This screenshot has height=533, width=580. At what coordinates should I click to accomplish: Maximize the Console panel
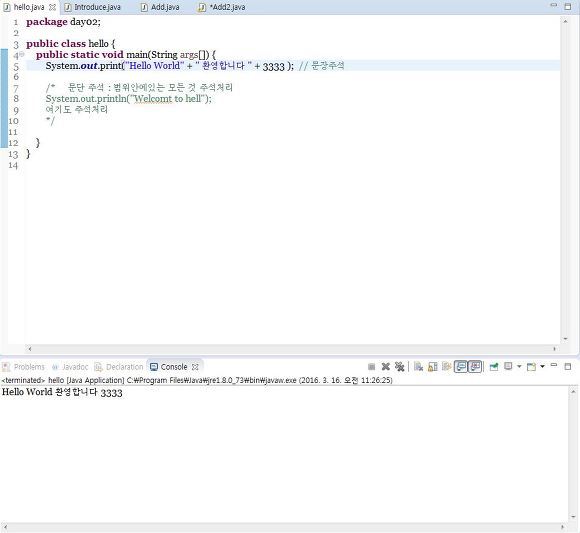(568, 367)
